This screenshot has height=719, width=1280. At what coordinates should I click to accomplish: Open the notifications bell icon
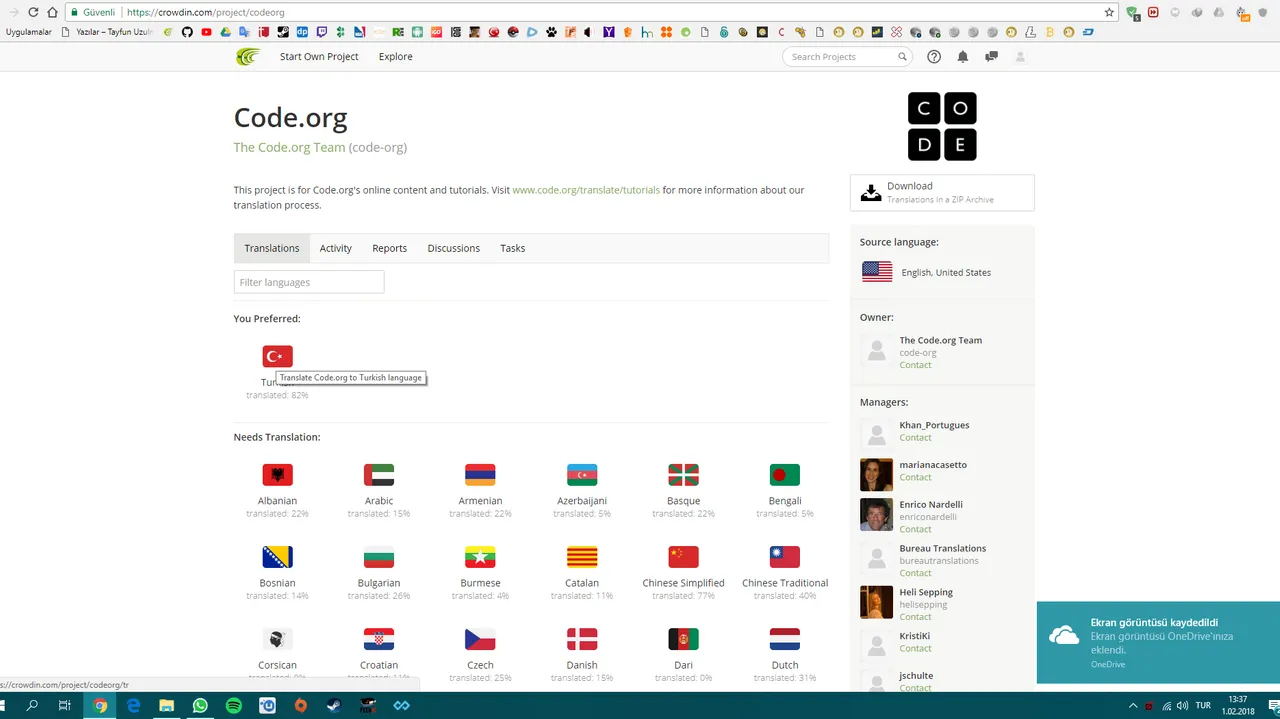point(963,57)
